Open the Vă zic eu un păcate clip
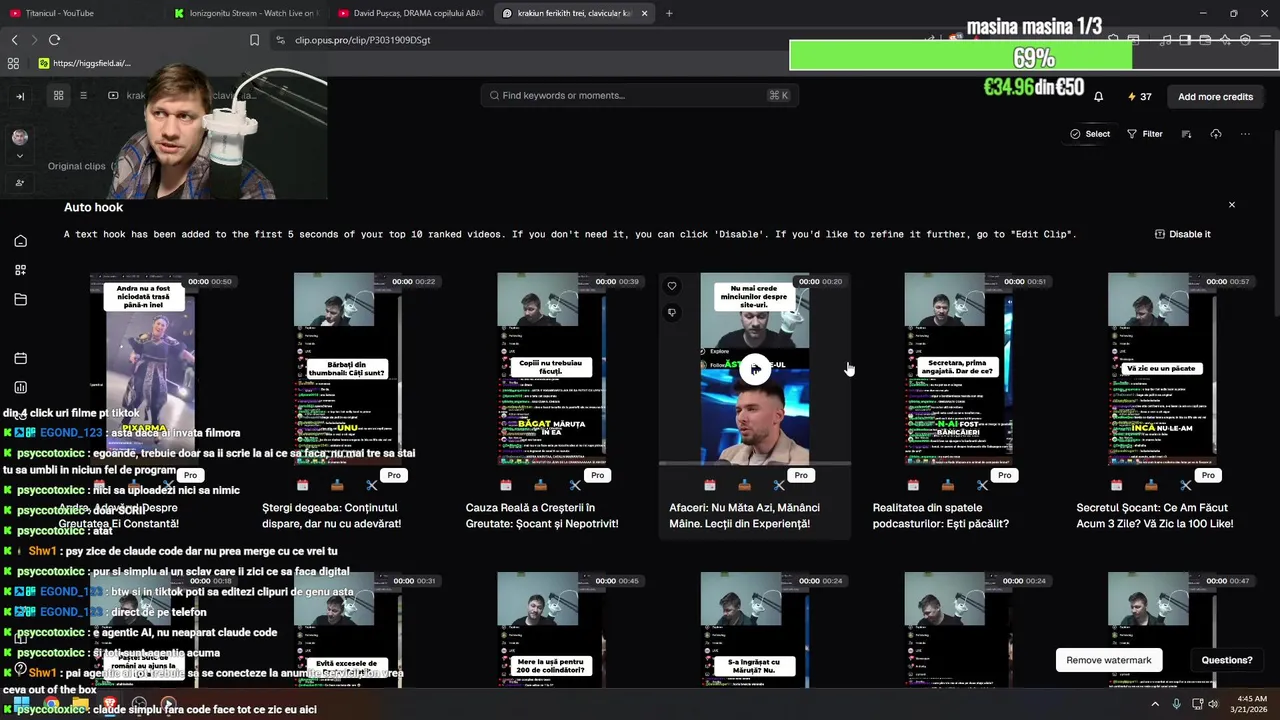The height and width of the screenshot is (720, 1280). 1162,370
